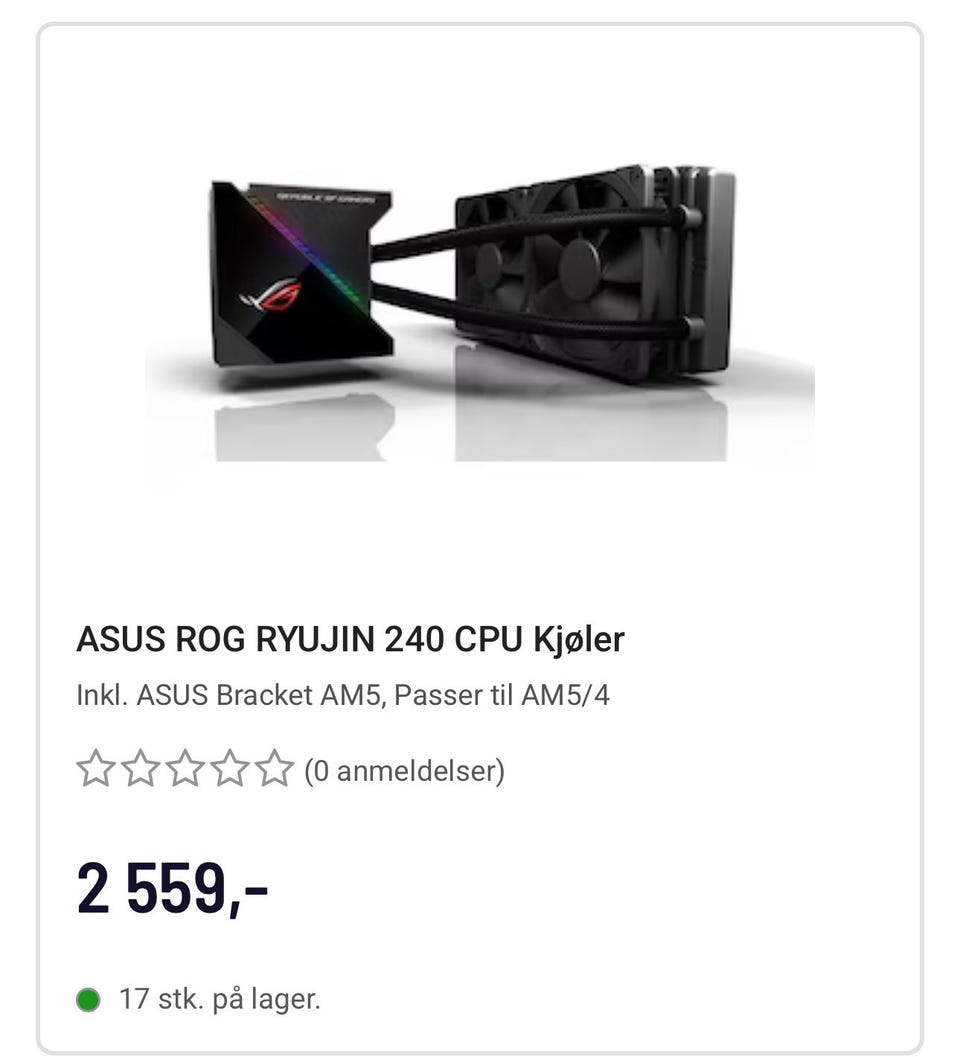
Task: Click the green in-stock indicator dot
Action: click(x=88, y=1000)
